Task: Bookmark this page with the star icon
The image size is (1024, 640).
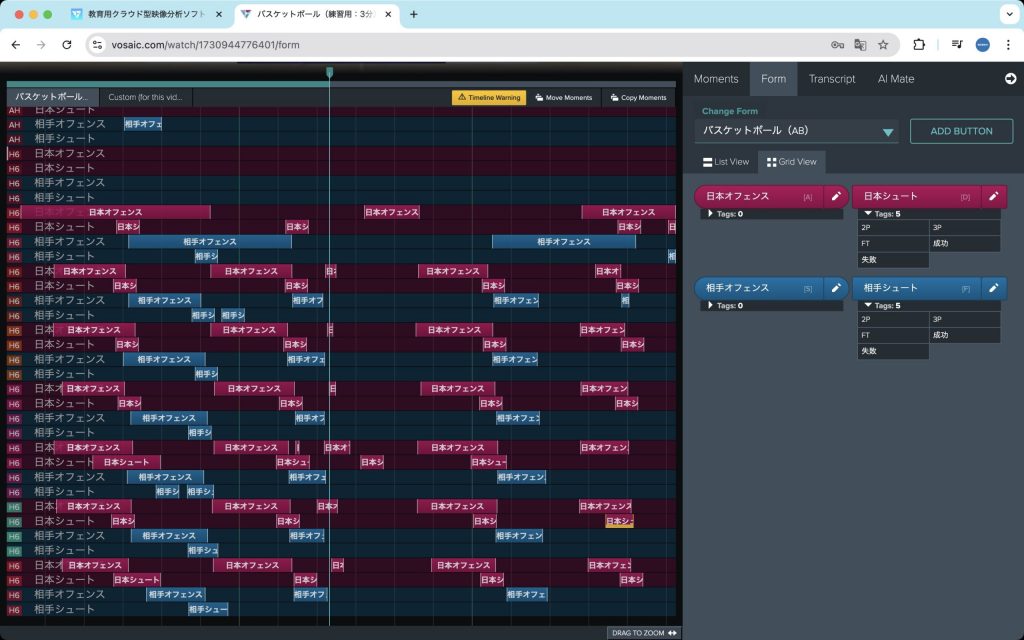Action: pyautogui.click(x=883, y=45)
